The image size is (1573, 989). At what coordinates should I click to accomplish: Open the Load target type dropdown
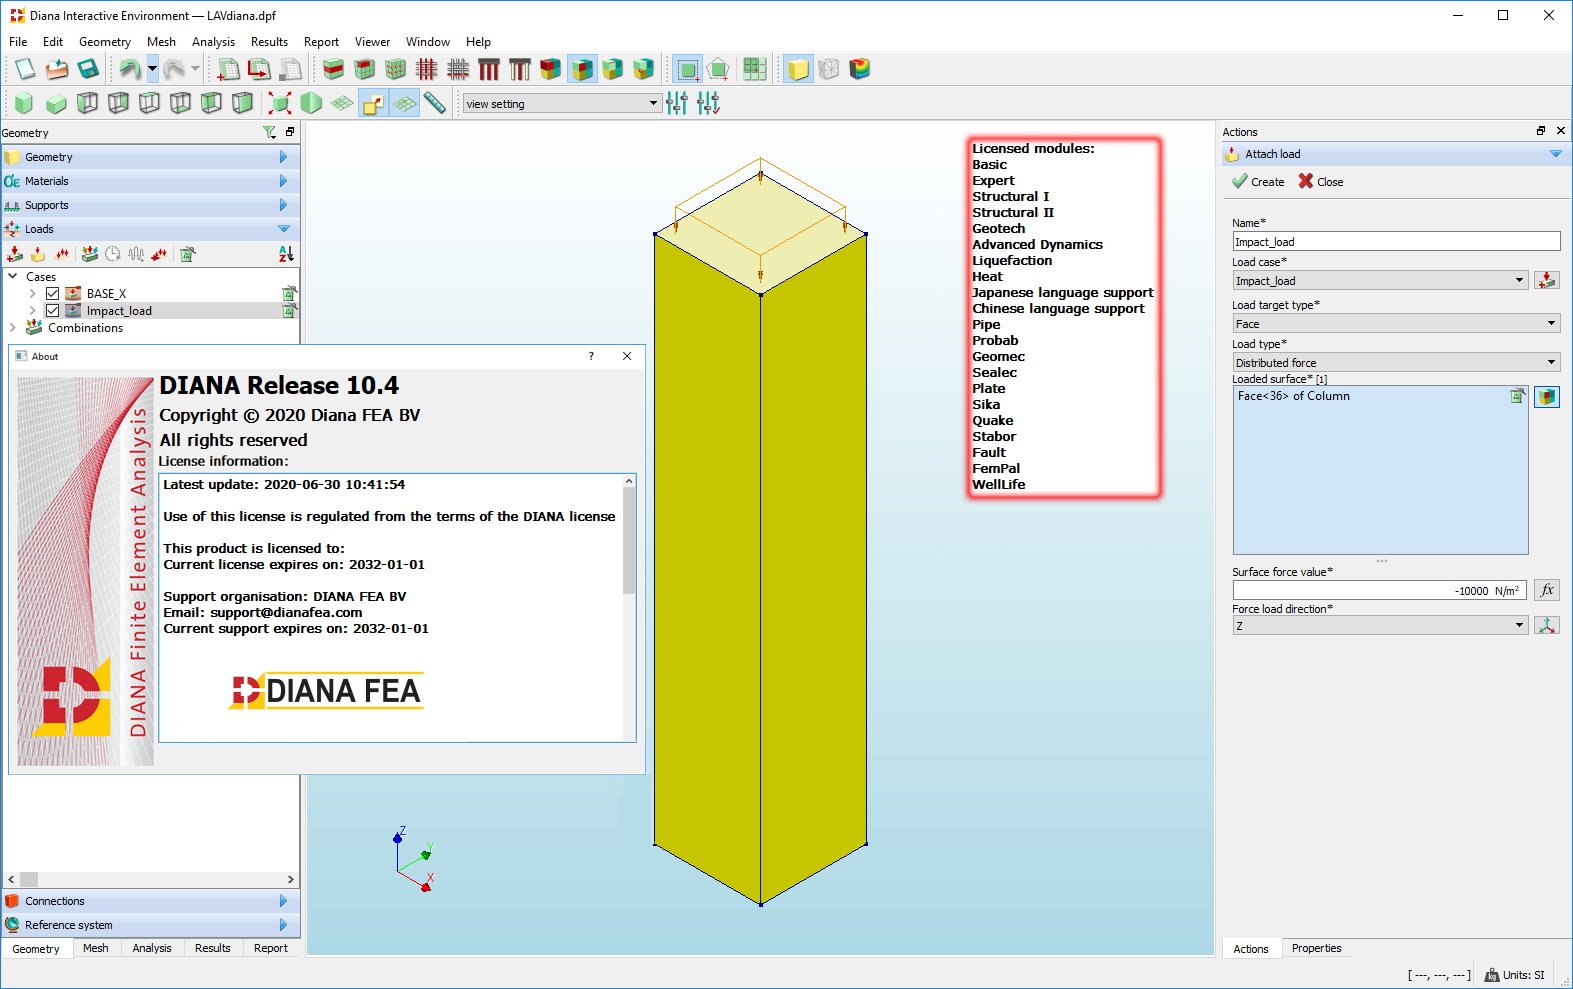click(x=1396, y=324)
